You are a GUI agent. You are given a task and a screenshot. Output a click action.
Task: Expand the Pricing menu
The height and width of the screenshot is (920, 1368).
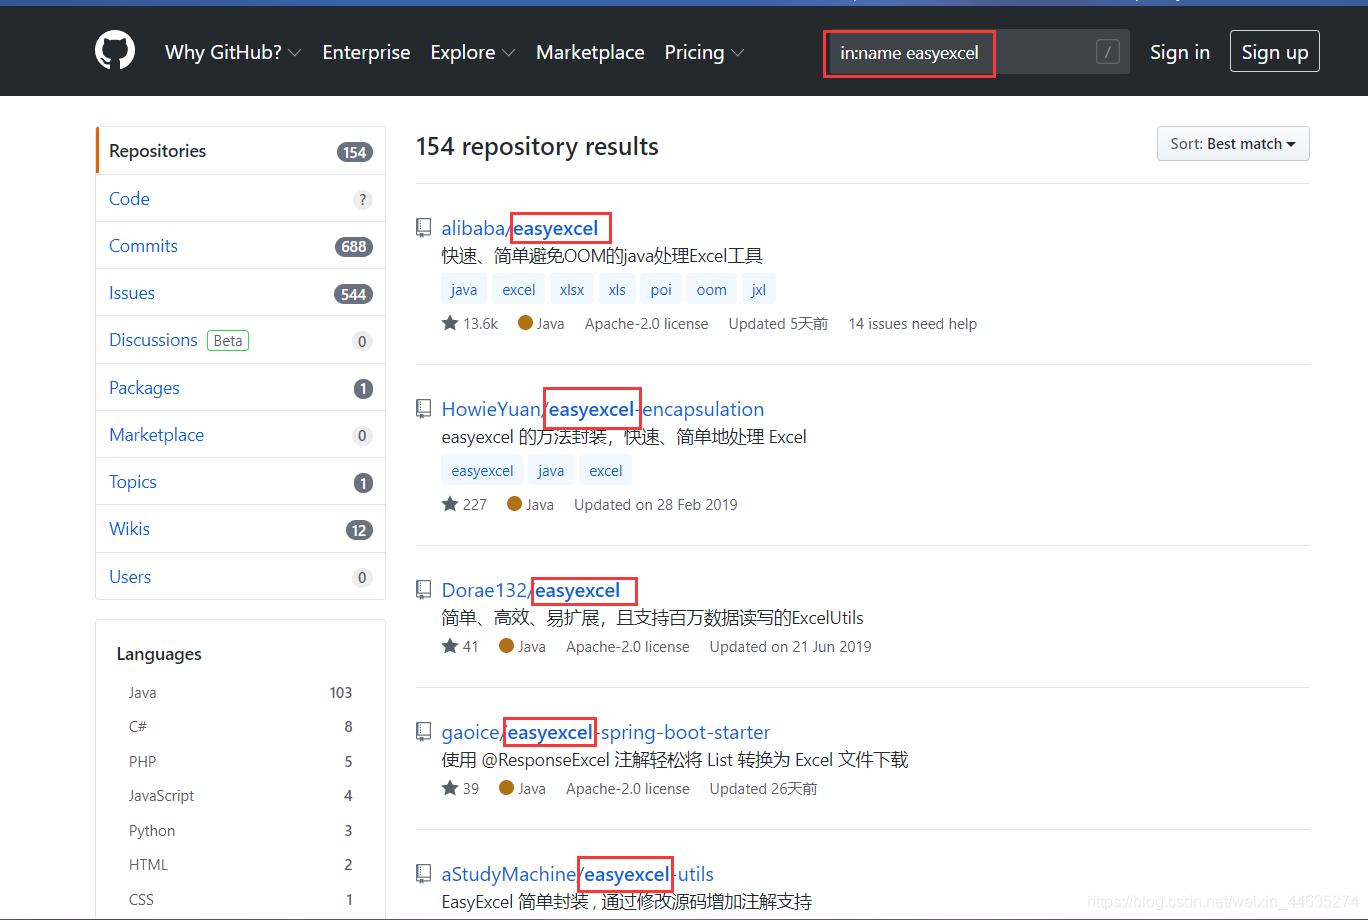pyautogui.click(x=704, y=52)
